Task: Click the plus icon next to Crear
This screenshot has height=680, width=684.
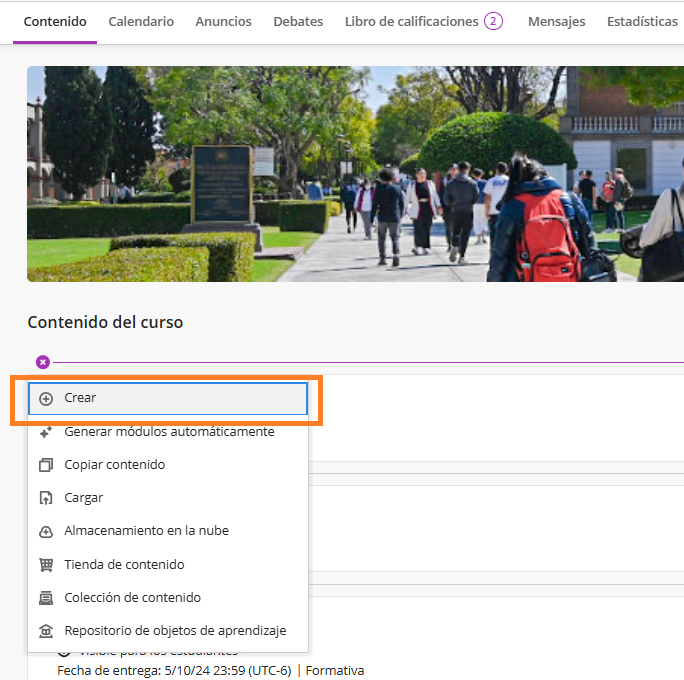Action: [x=46, y=398]
